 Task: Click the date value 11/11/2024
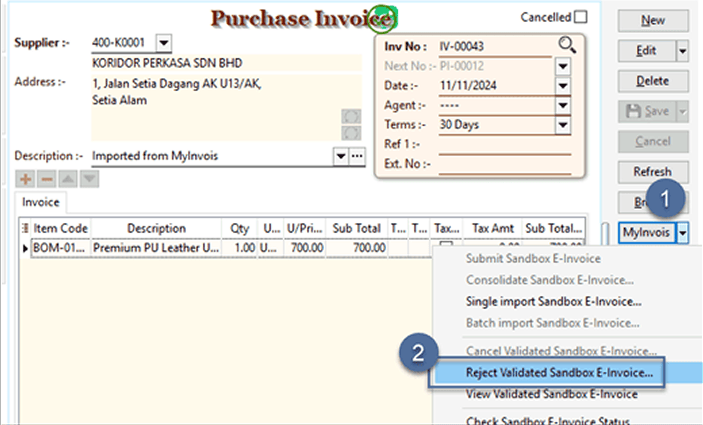tap(468, 86)
